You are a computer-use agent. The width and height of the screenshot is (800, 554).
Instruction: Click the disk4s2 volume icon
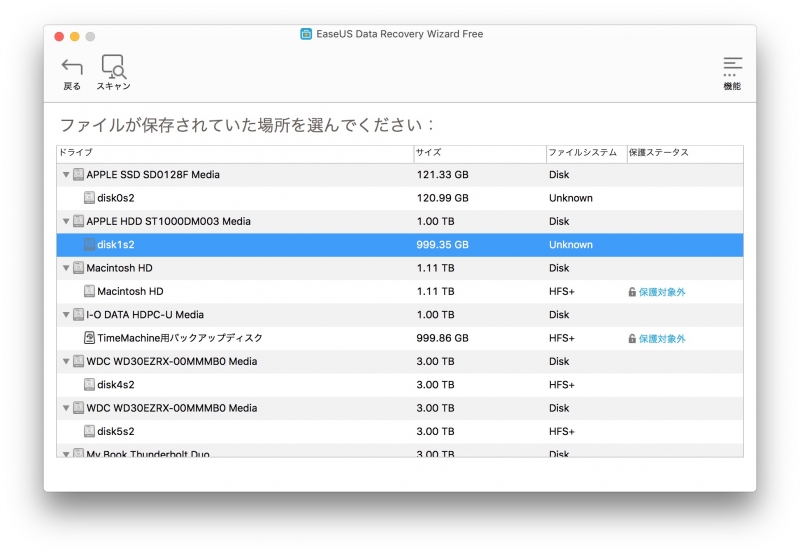pyautogui.click(x=89, y=385)
